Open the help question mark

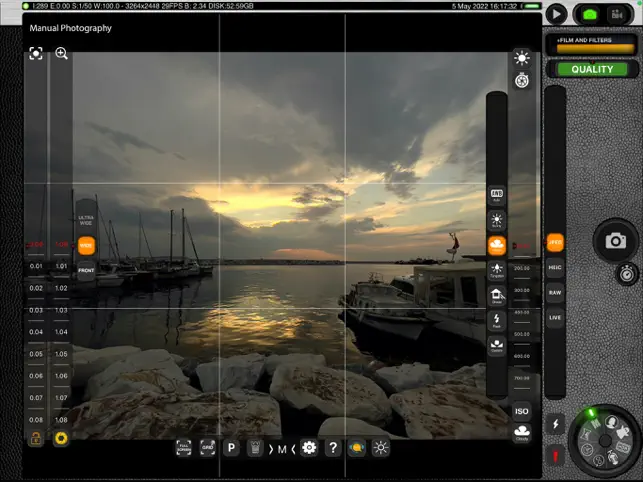pyautogui.click(x=333, y=448)
